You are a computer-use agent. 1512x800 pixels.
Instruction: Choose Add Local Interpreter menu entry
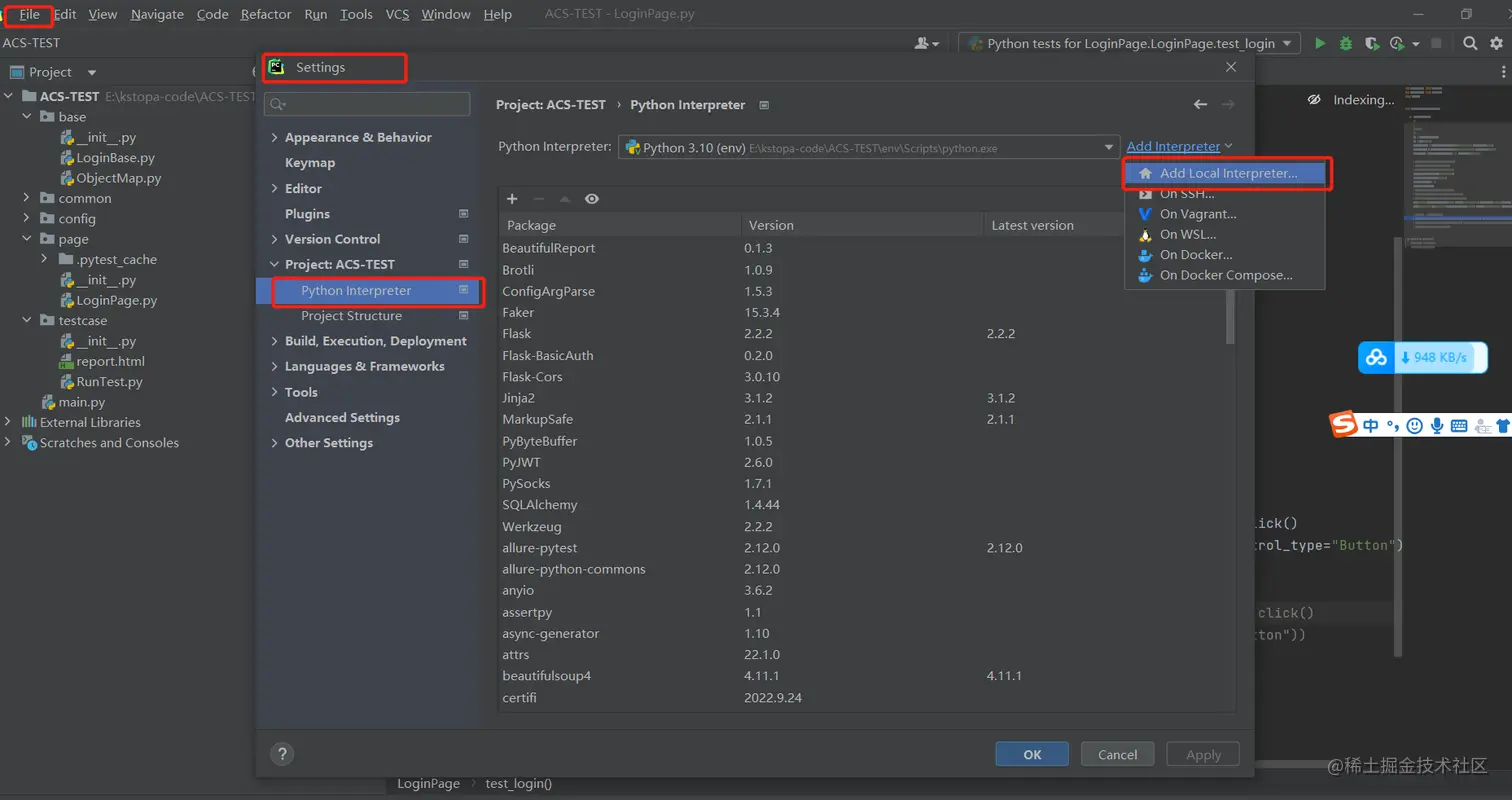(1225, 173)
